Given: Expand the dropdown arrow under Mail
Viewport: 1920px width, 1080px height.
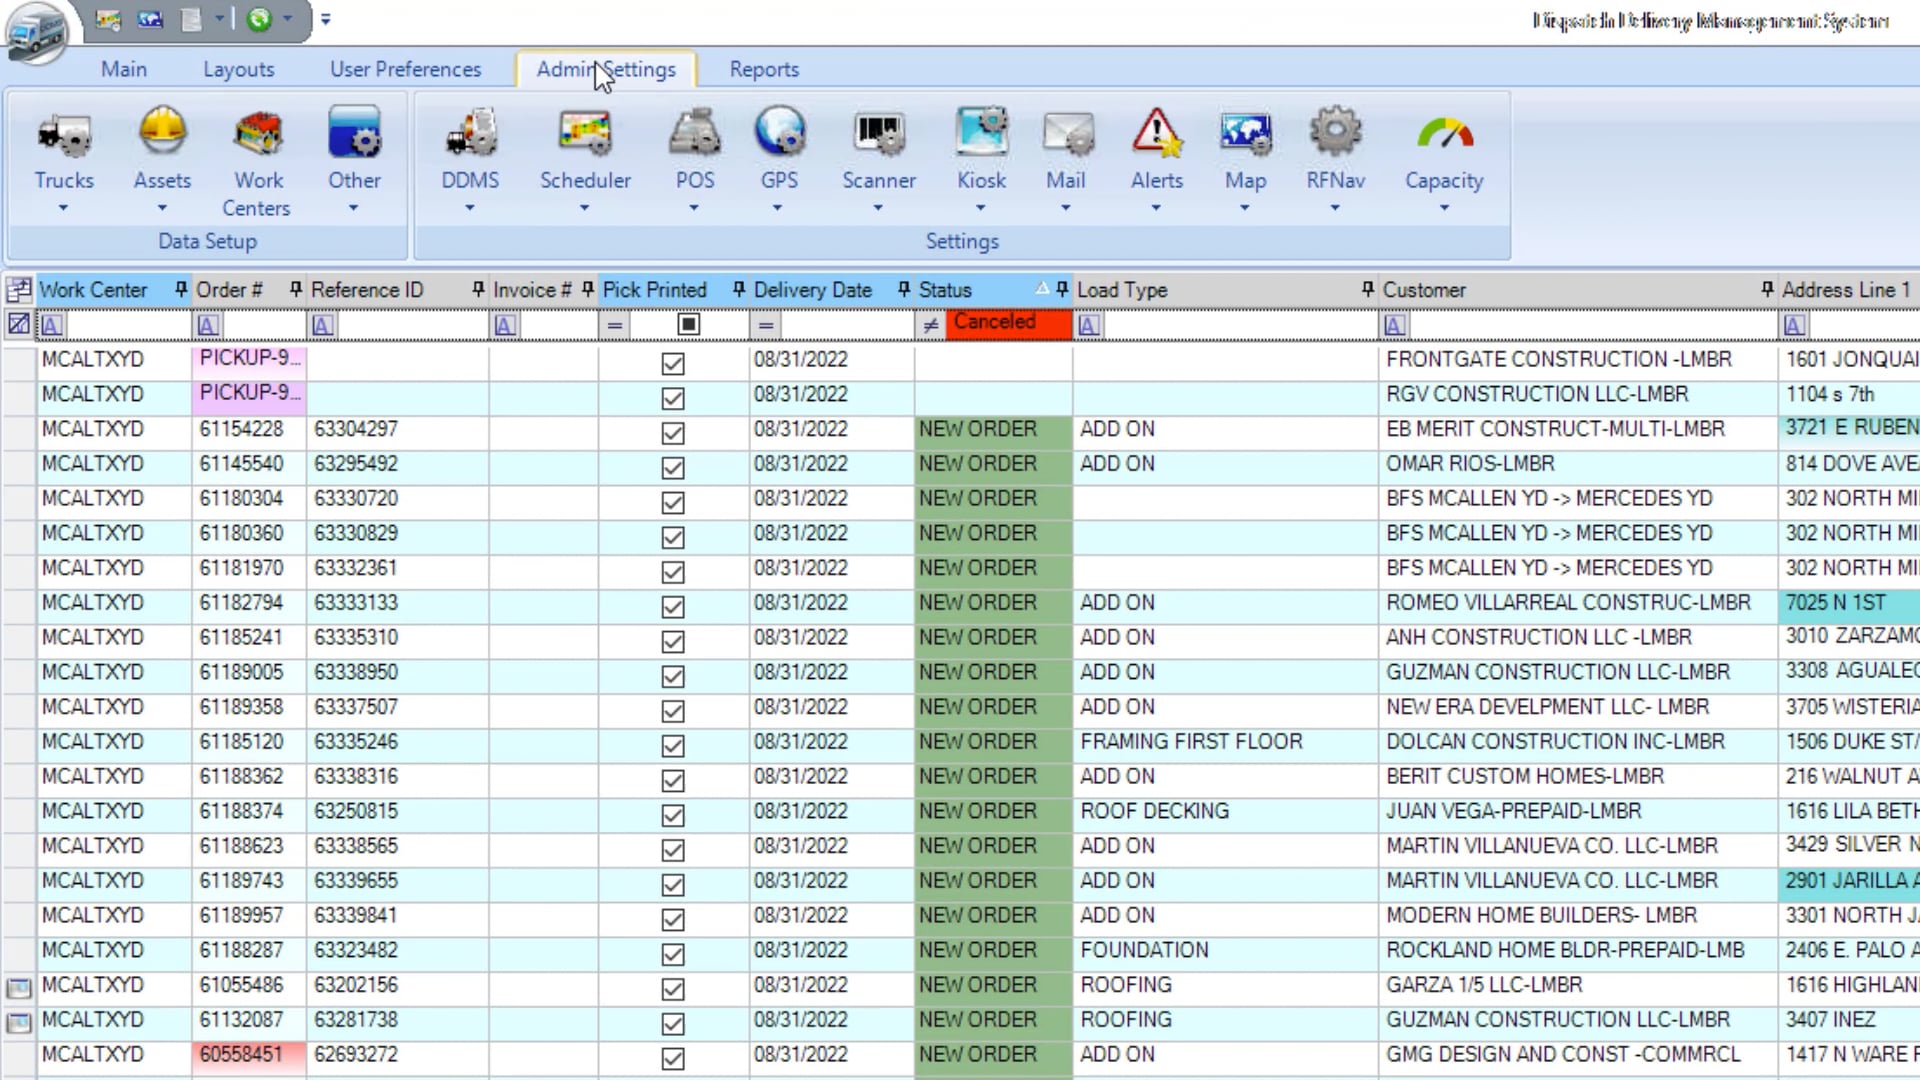Looking at the screenshot, I should pos(1065,208).
